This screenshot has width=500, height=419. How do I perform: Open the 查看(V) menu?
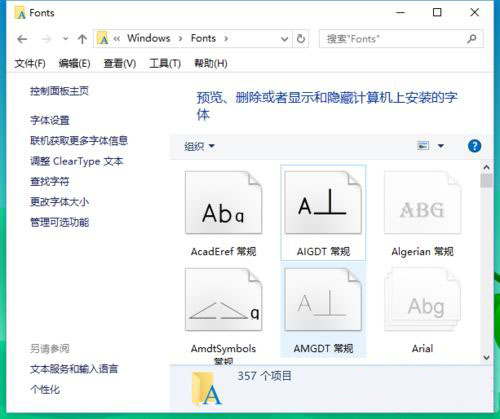pyautogui.click(x=120, y=63)
